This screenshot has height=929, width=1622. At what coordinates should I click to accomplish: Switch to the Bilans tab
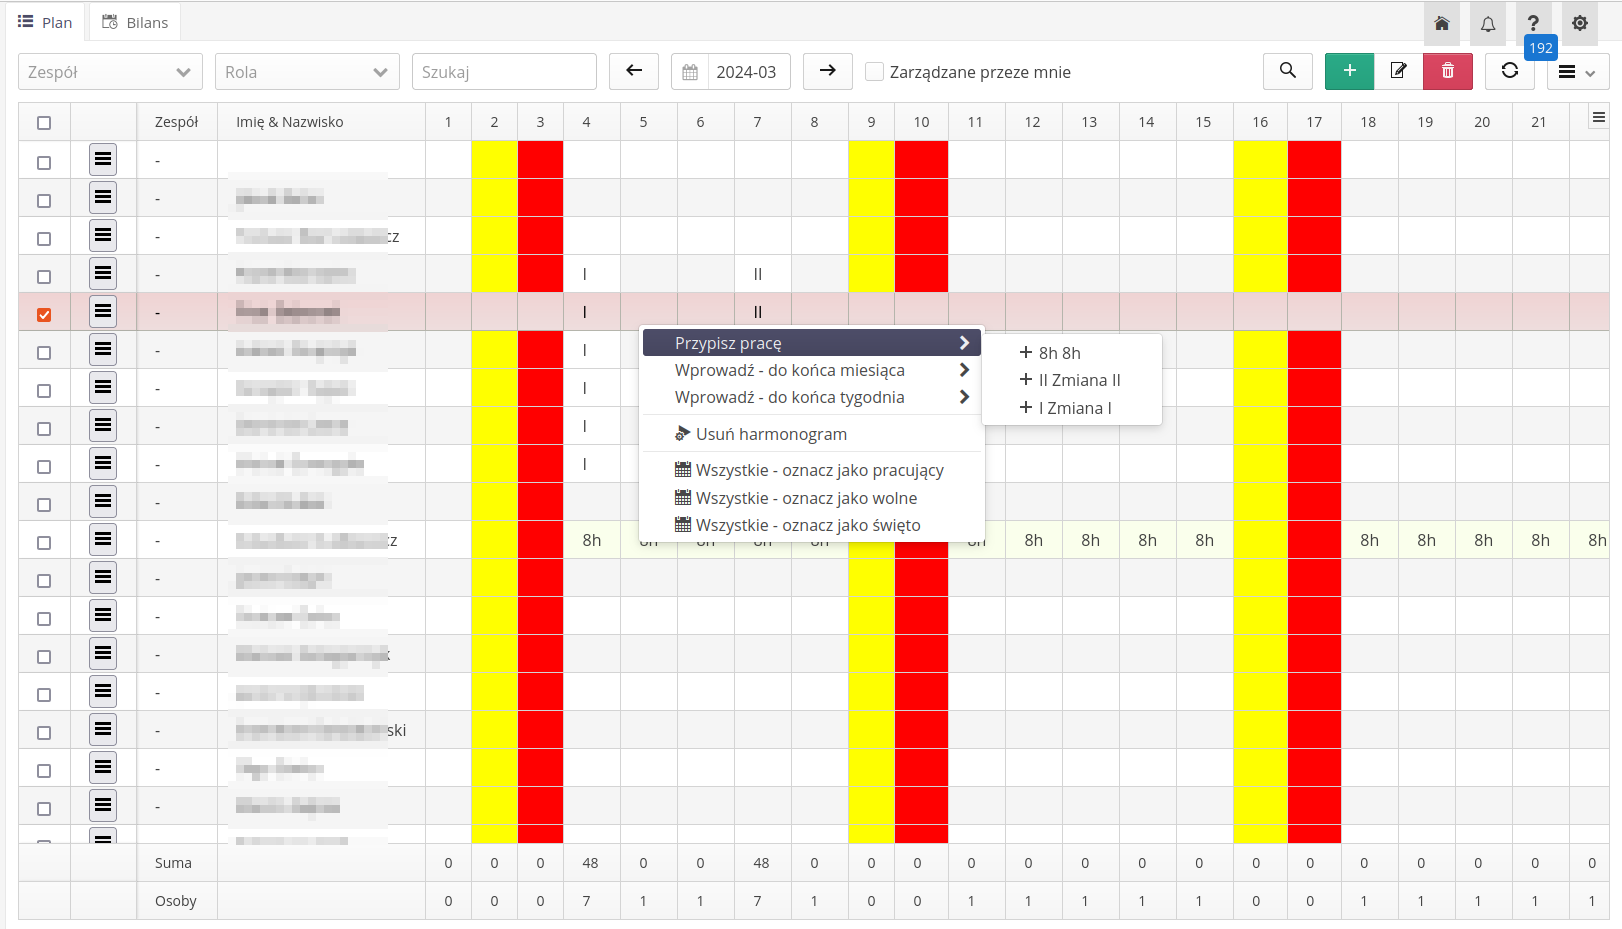coord(136,22)
